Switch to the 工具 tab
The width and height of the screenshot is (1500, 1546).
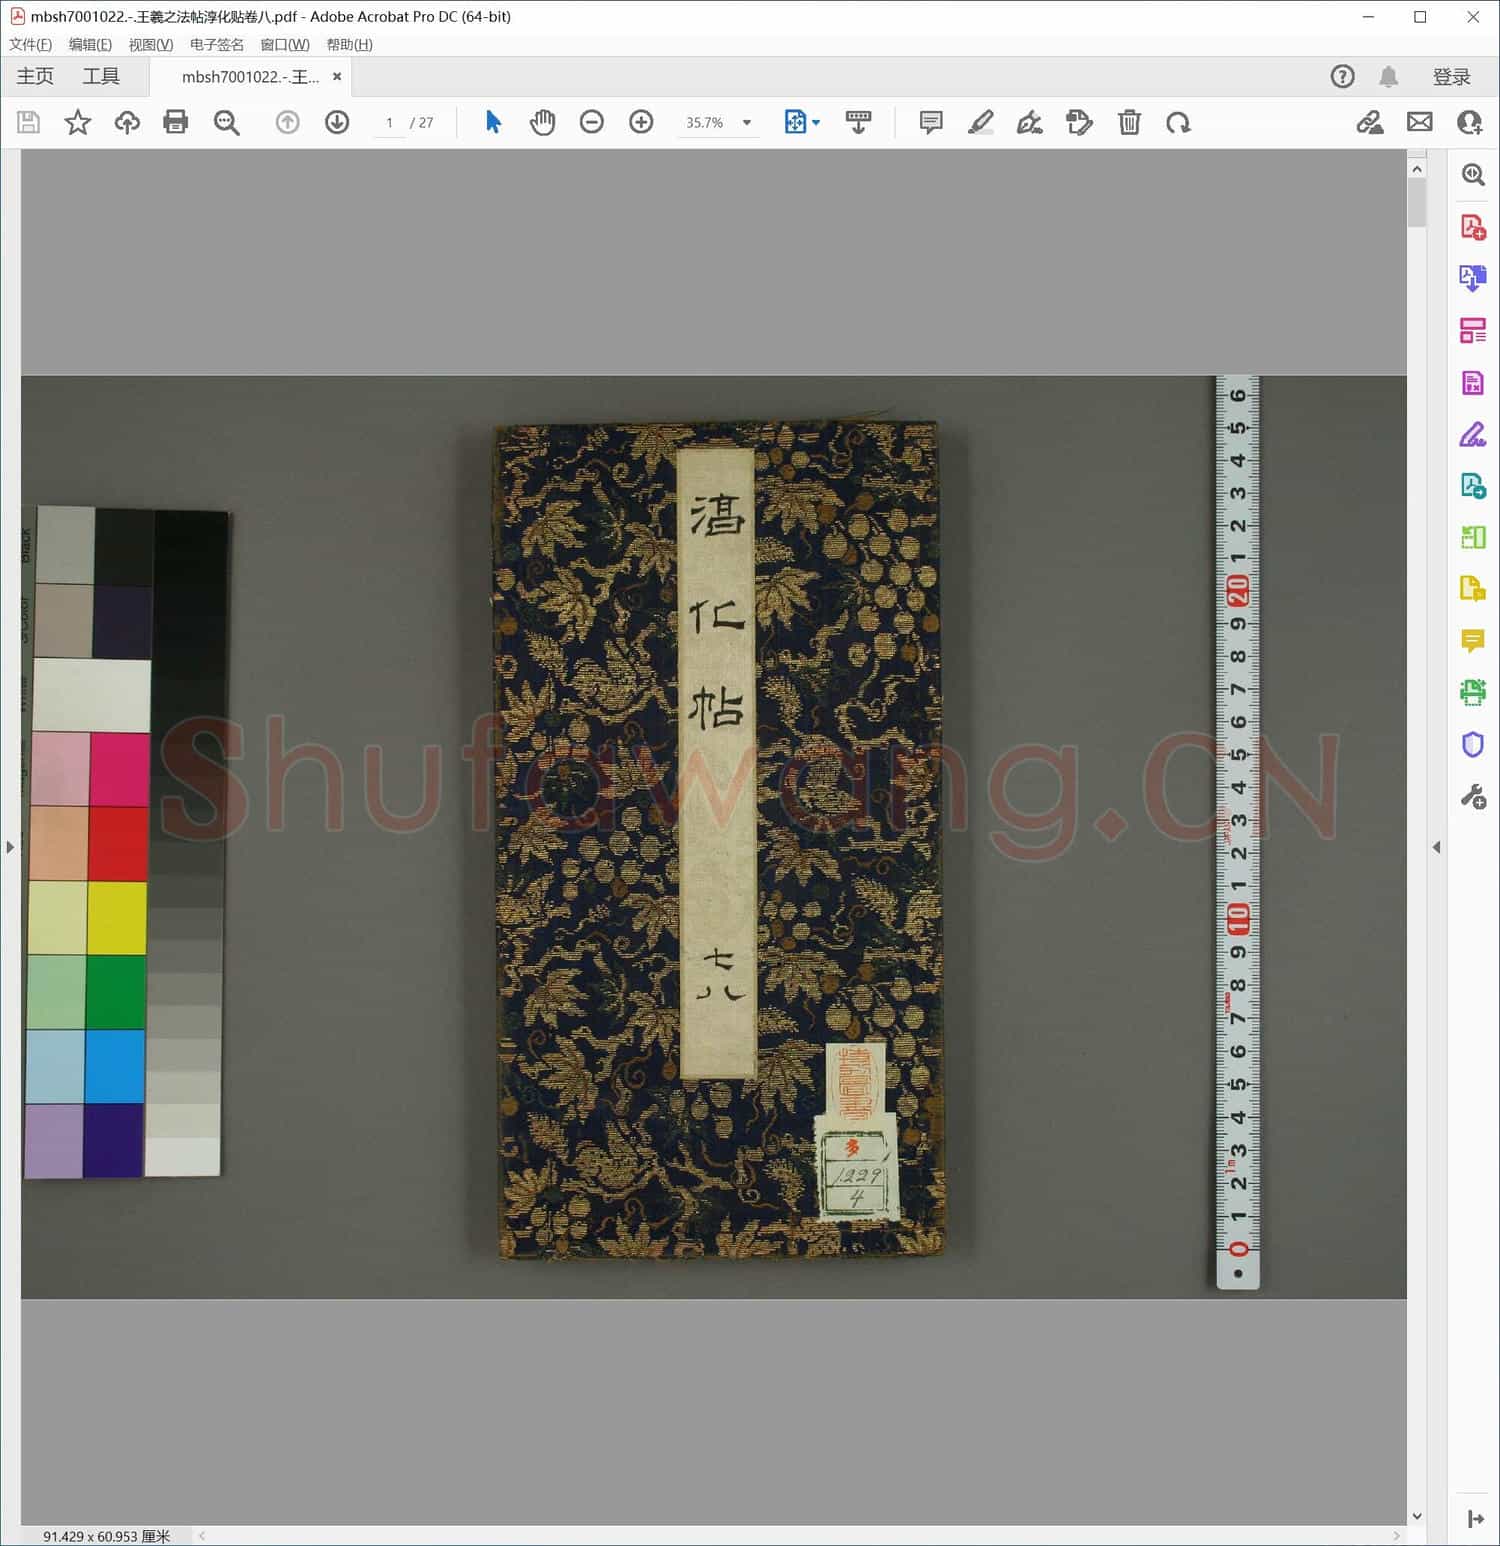click(x=101, y=77)
